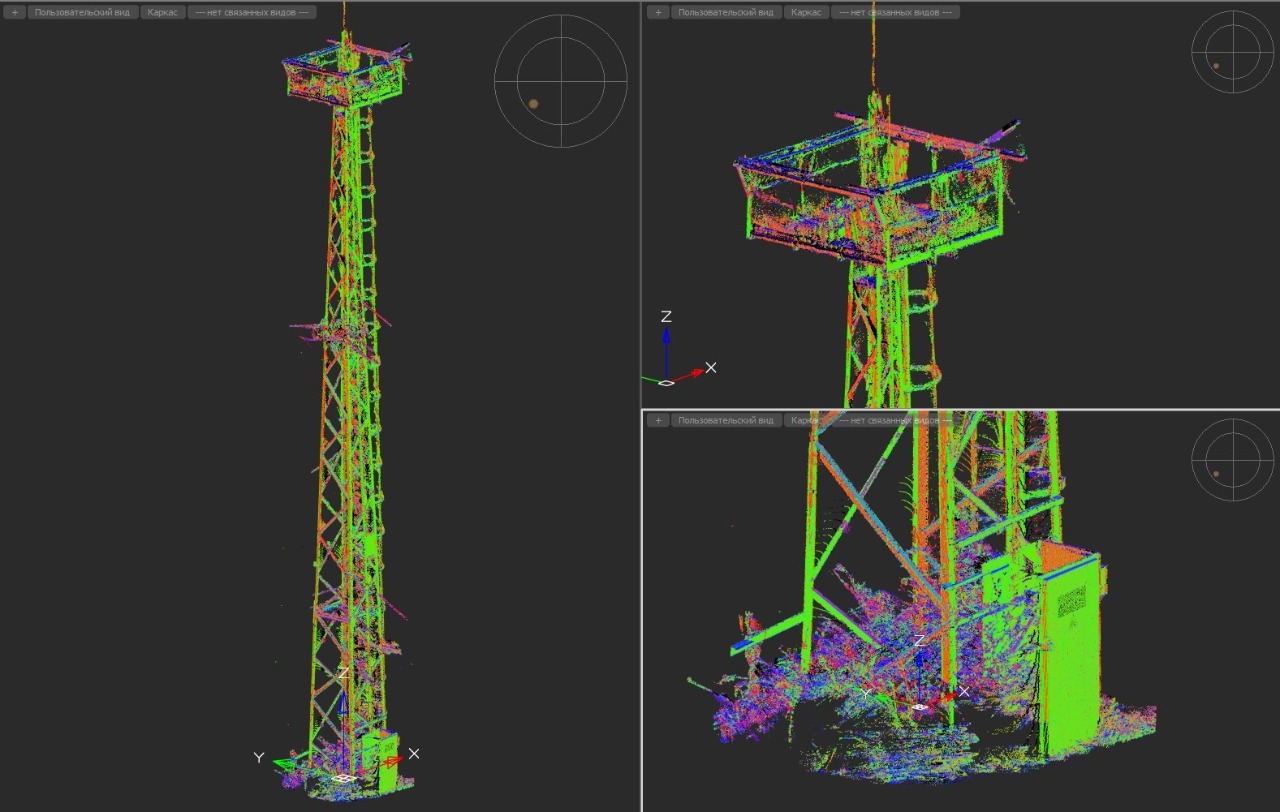The height and width of the screenshot is (812, 1280).
Task: Open 'Пользовательский вид' menu in full-tower viewport
Action: pyautogui.click(x=82, y=12)
